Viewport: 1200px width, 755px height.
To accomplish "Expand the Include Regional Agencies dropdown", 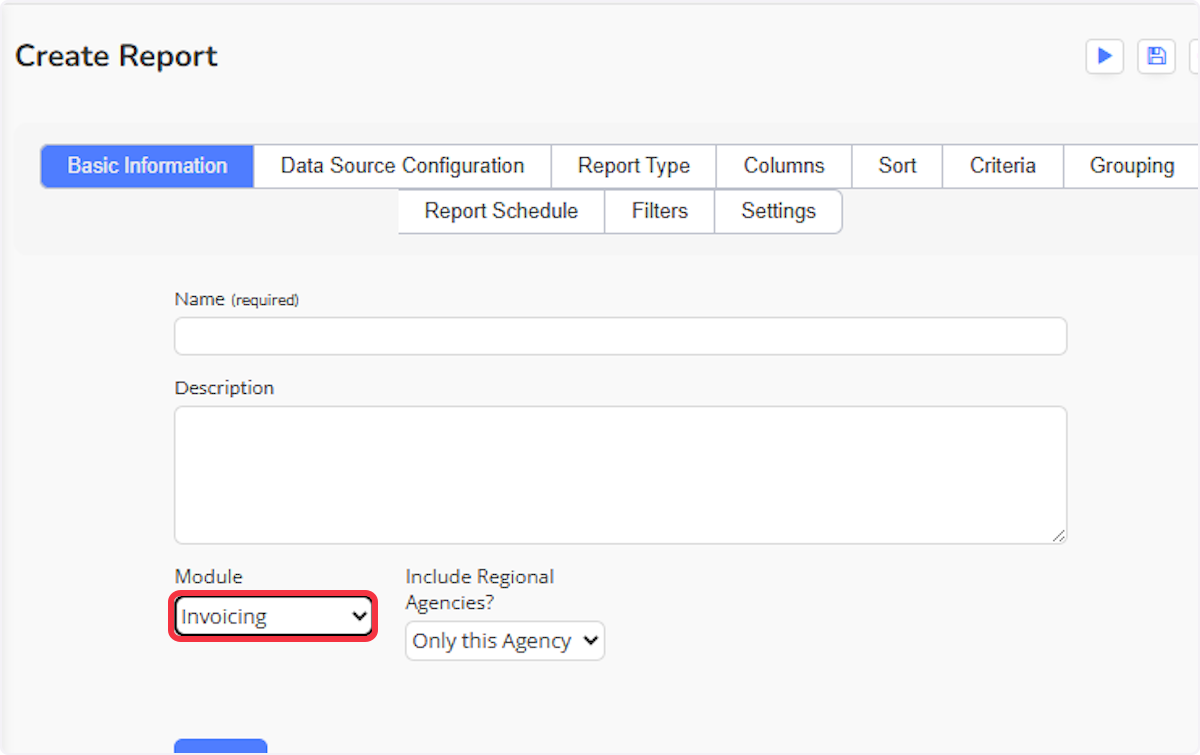I will [x=505, y=641].
